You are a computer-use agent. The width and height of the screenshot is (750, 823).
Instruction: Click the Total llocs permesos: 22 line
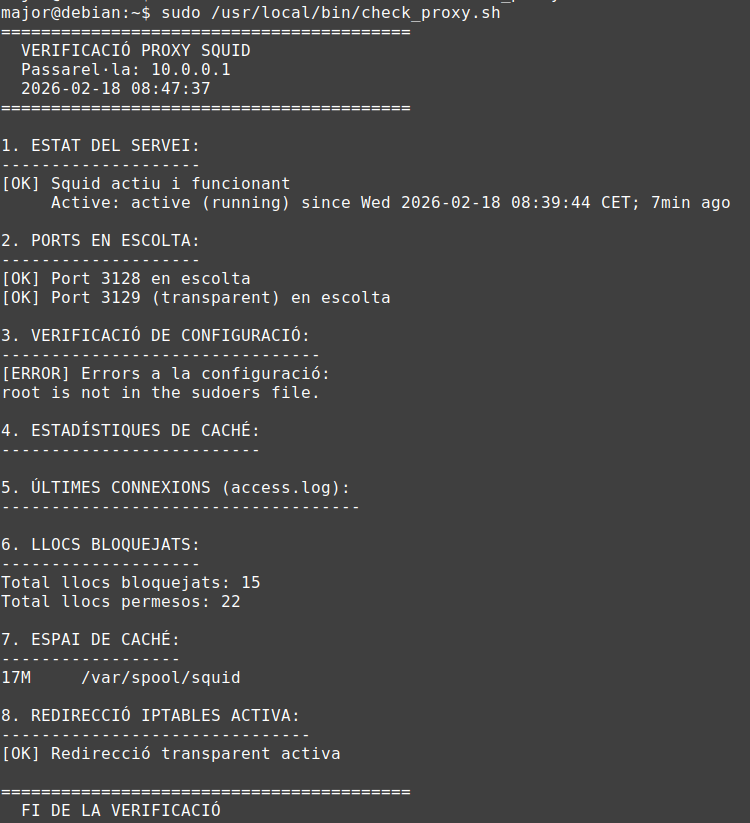point(120,602)
